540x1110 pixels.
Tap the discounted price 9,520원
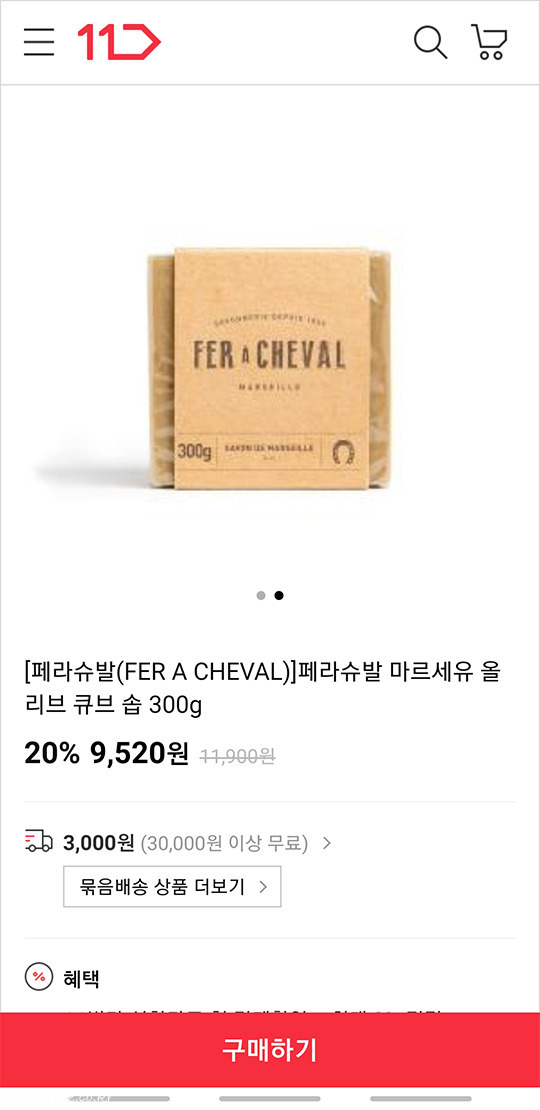[139, 754]
